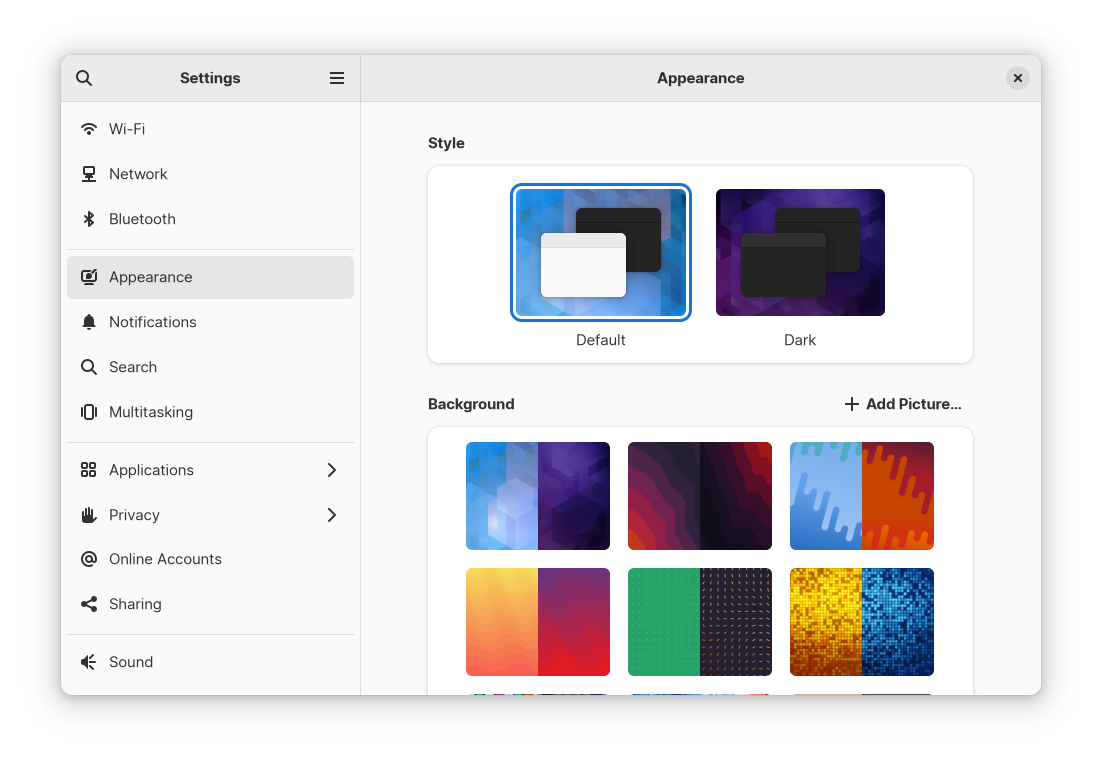Image resolution: width=1102 pixels, height=762 pixels.
Task: Choose the green and dark dotted wallpaper
Action: (x=700, y=622)
